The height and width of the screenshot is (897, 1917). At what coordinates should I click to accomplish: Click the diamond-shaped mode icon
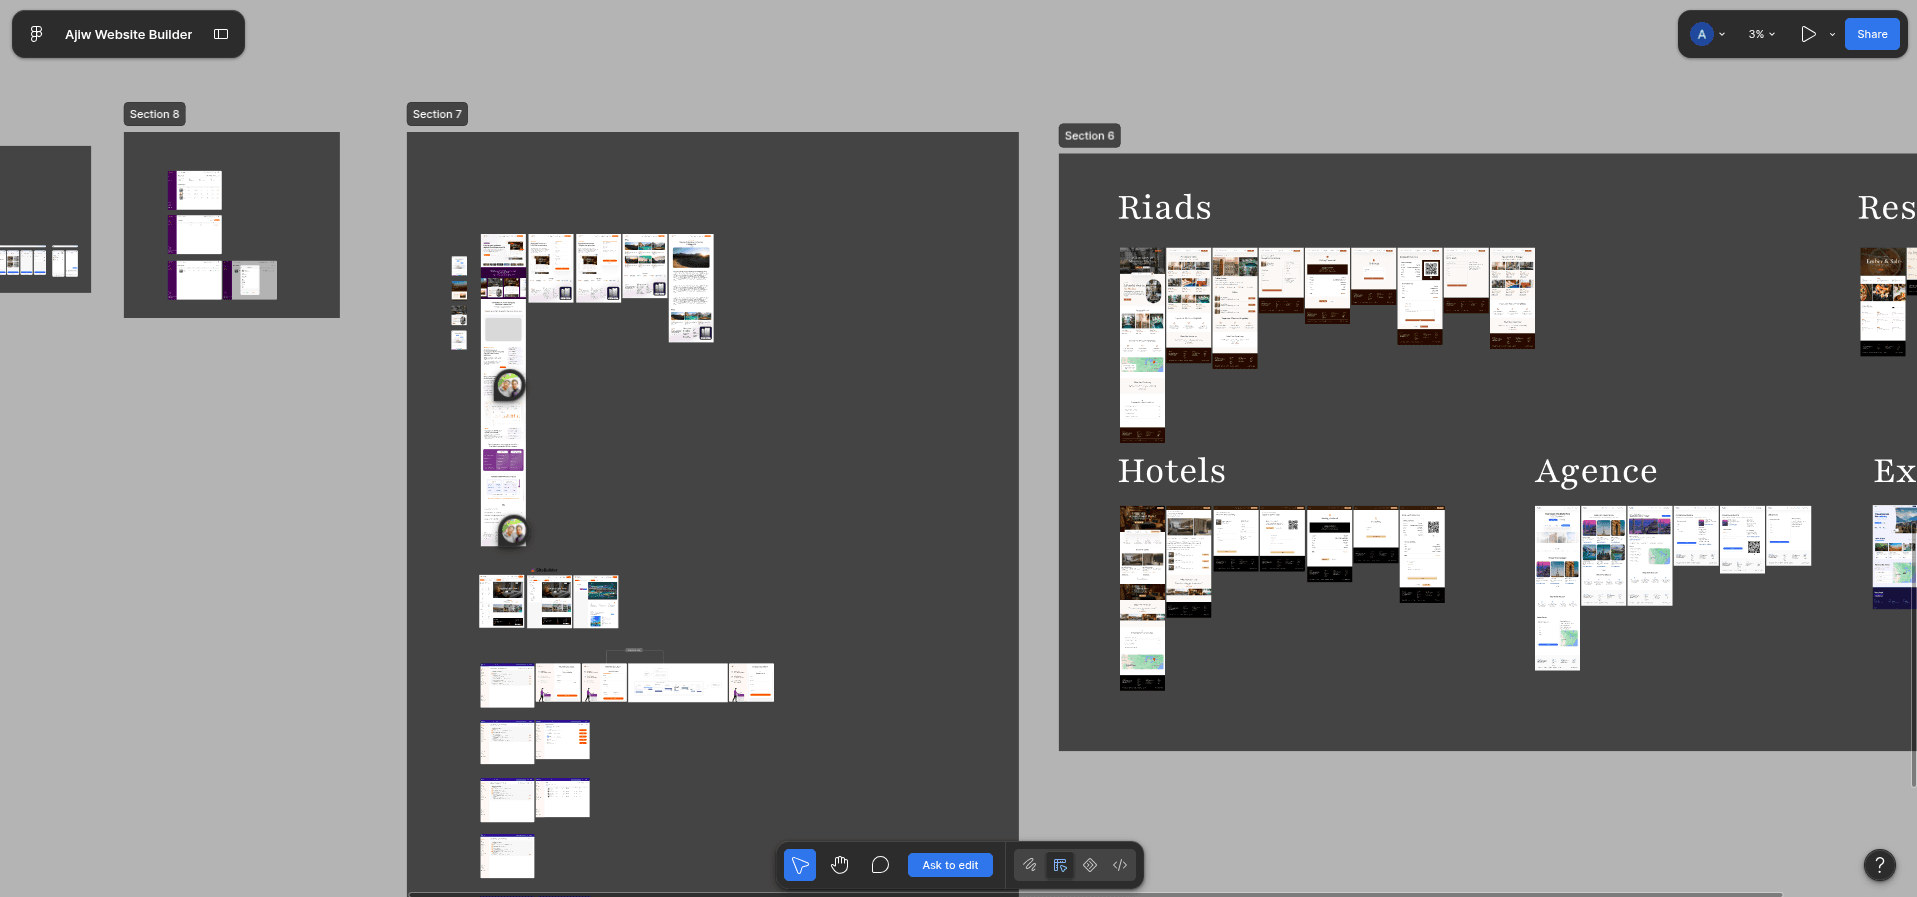[1090, 865]
